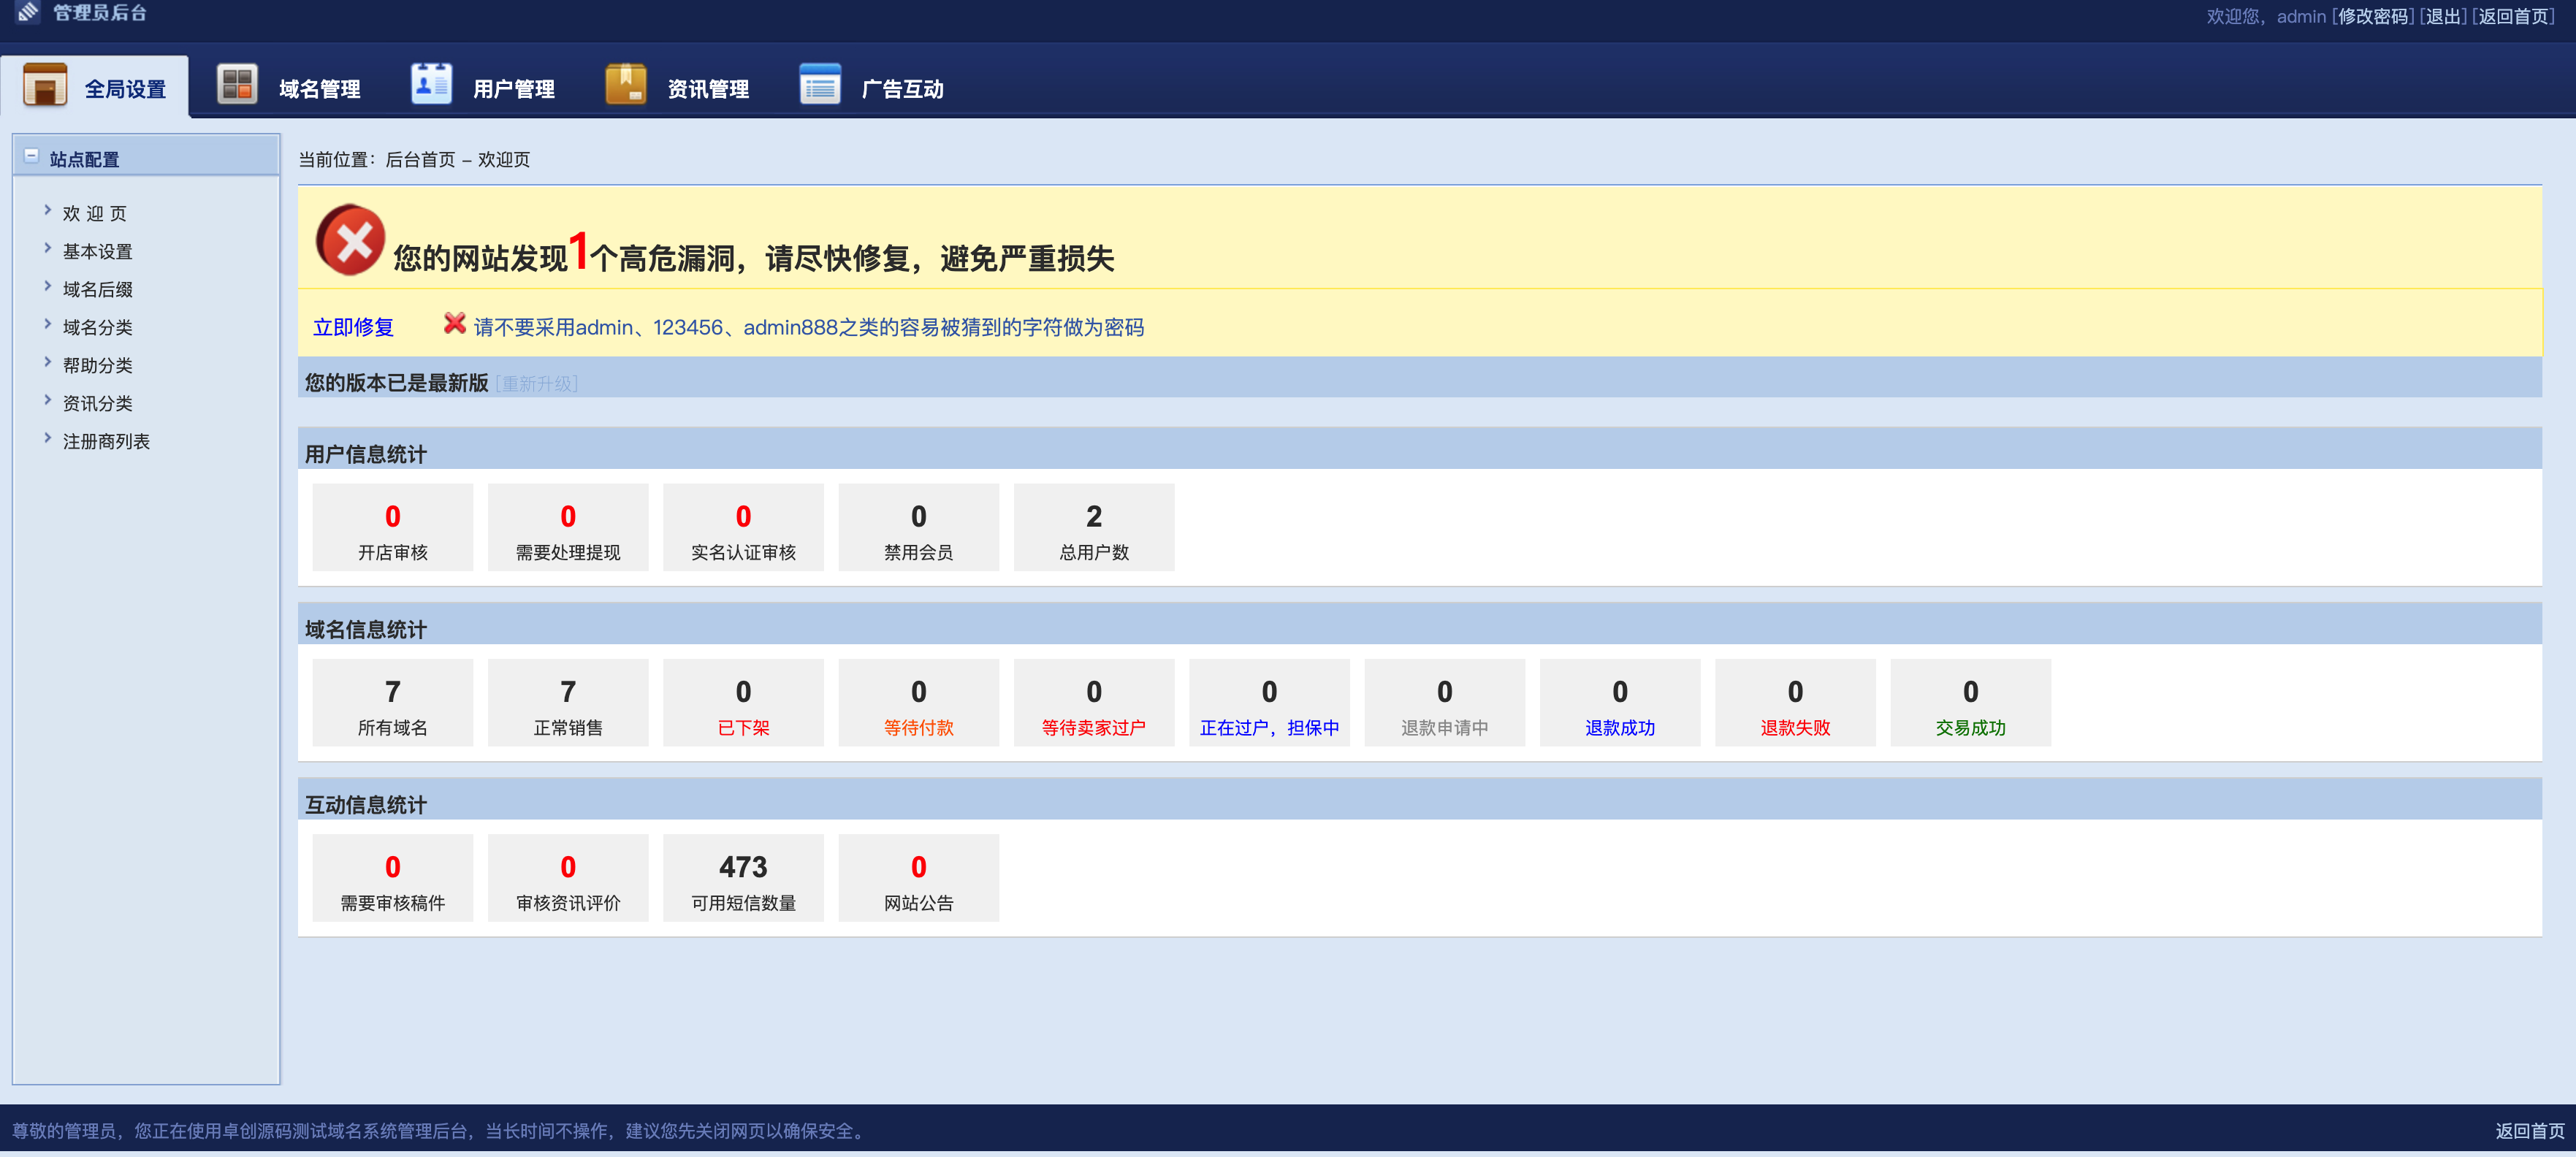2576x1157 pixels.
Task: Open the 全局设置 tab
Action: click(x=95, y=87)
